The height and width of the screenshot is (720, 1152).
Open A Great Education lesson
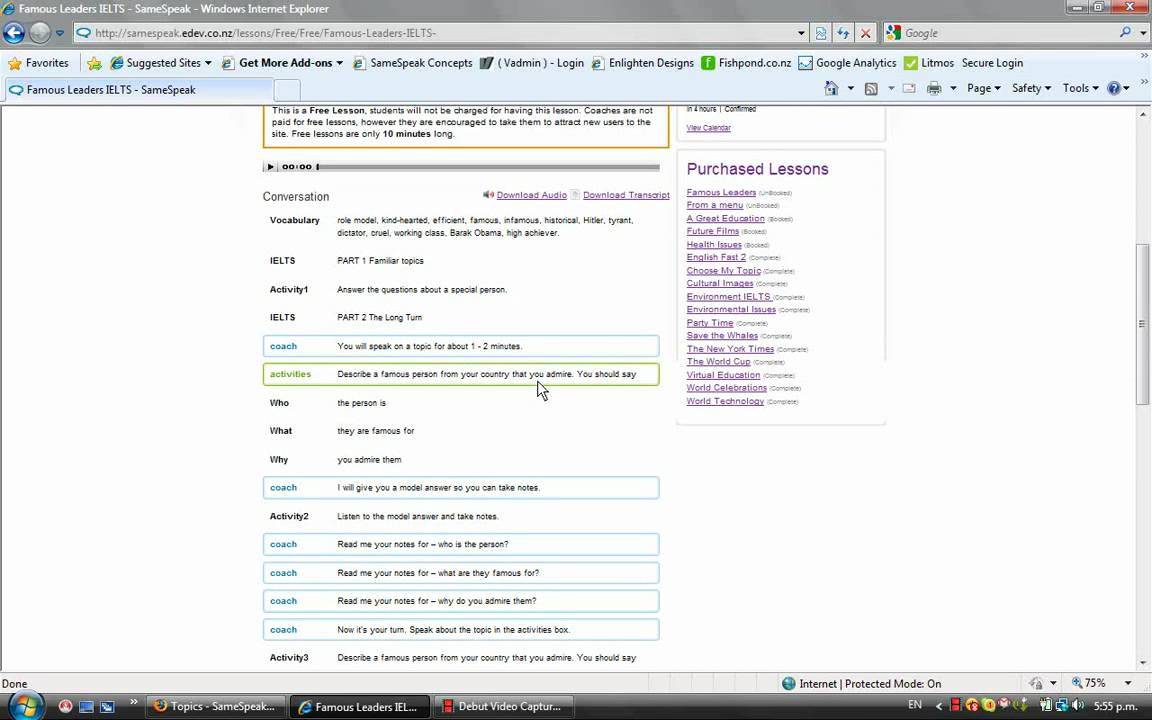coord(725,218)
